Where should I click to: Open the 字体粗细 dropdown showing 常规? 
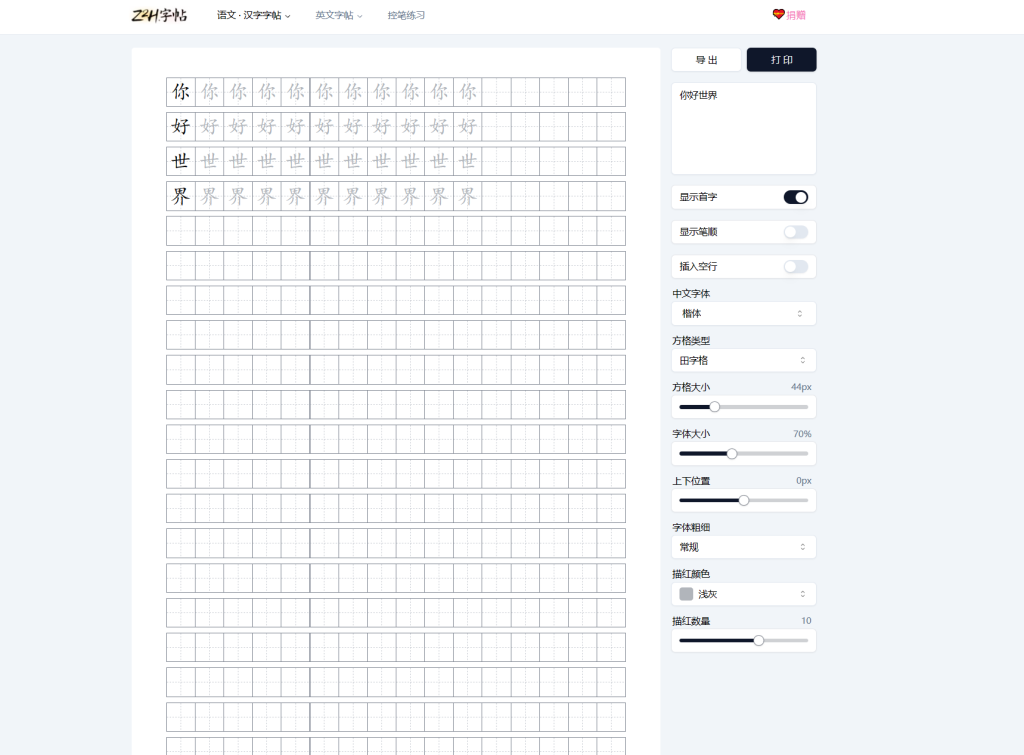[x=743, y=547]
